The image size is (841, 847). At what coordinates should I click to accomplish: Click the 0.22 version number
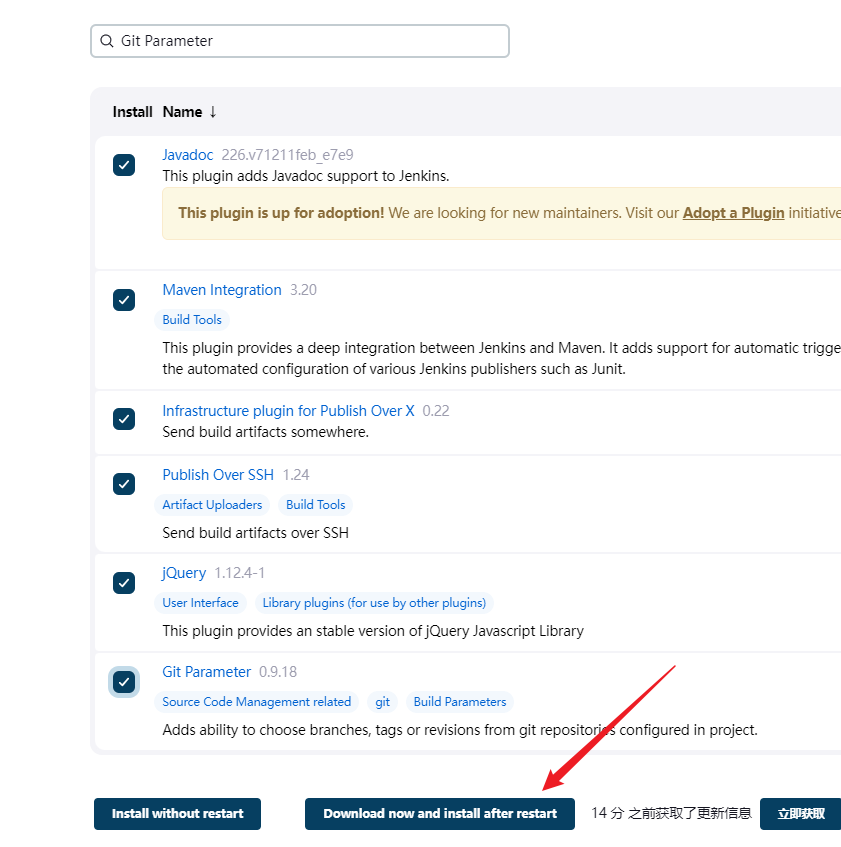(x=436, y=411)
